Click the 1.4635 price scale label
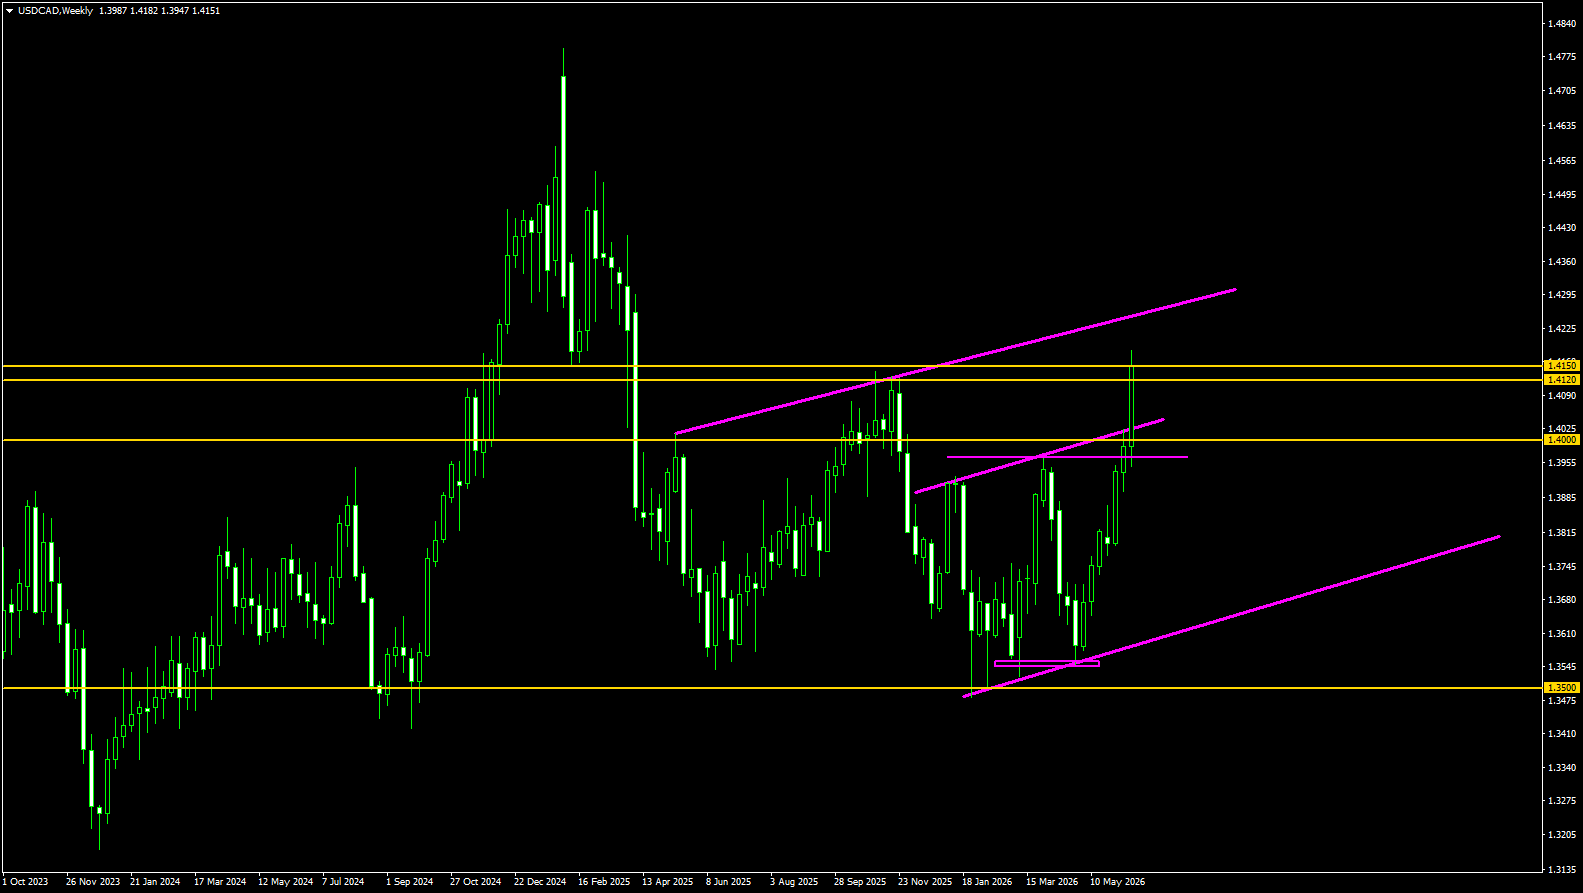The height and width of the screenshot is (893, 1583). 1562,126
